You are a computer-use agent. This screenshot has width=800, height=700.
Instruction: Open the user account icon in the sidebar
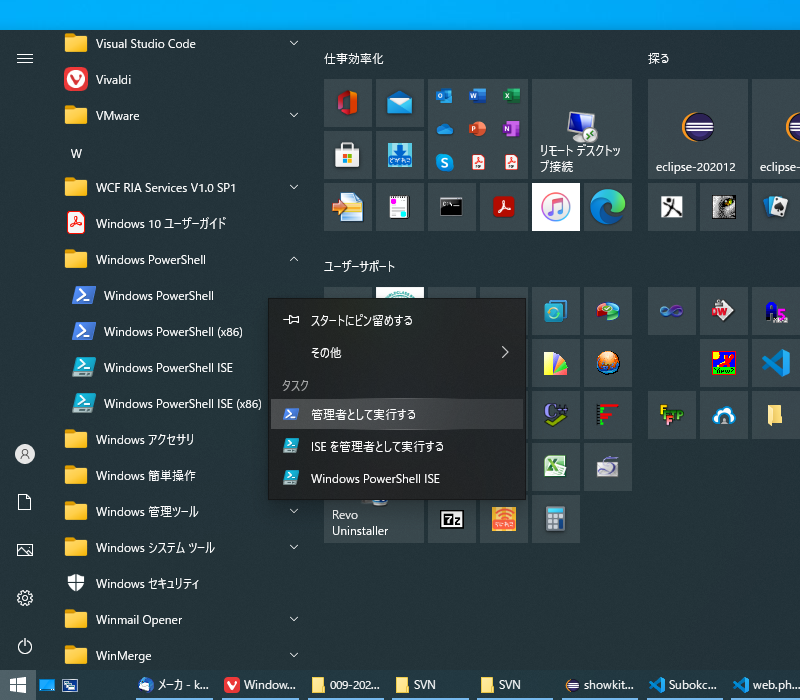coord(25,454)
